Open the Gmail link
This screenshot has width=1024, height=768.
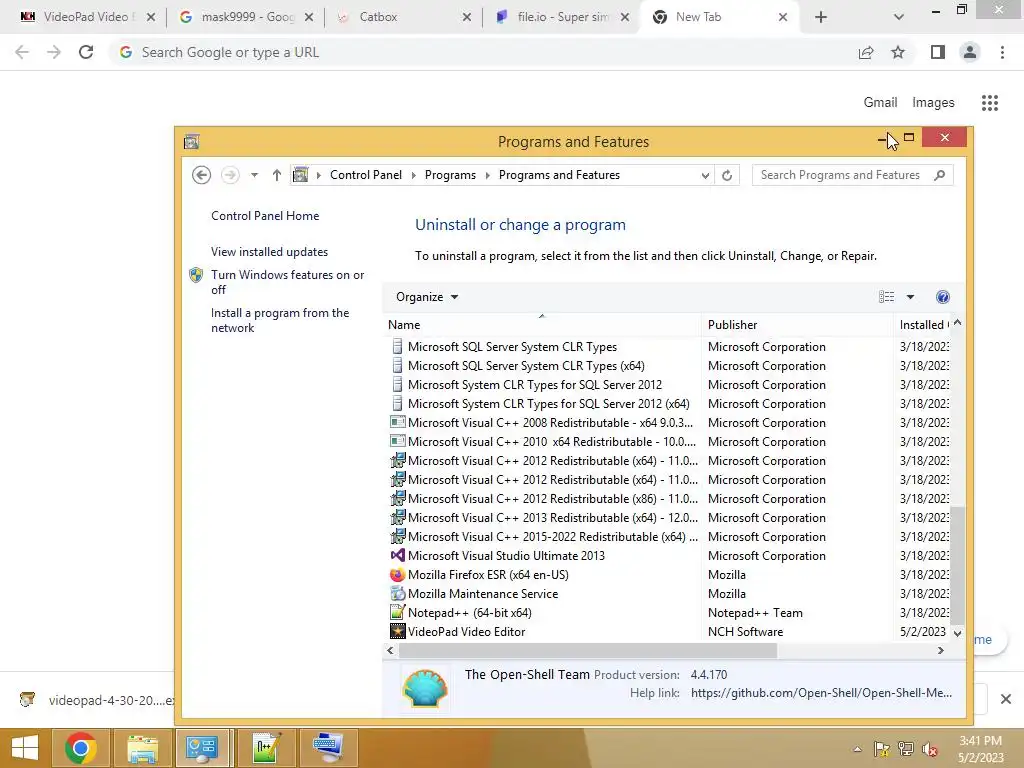[x=880, y=103]
